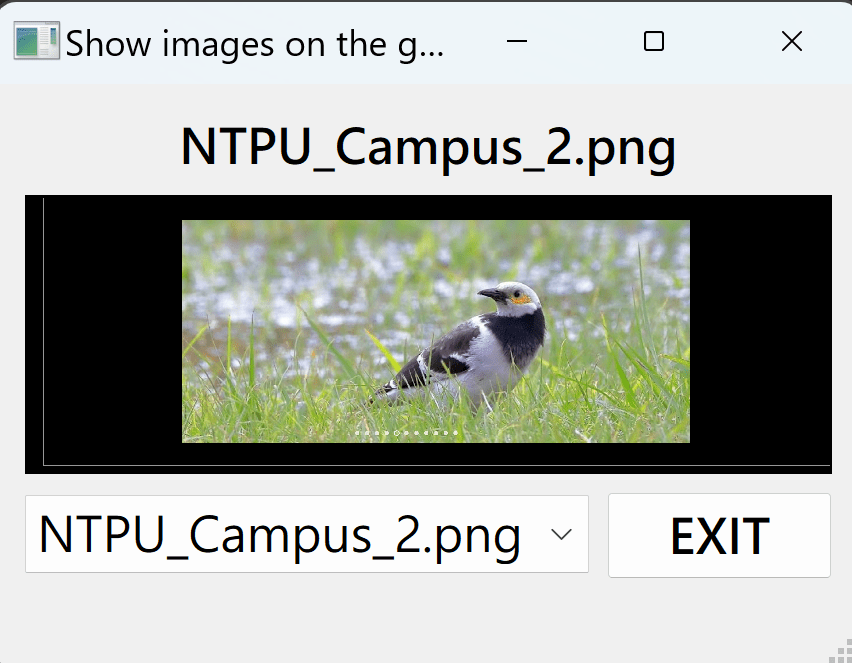Click the row of white dots in the photo

point(406,433)
